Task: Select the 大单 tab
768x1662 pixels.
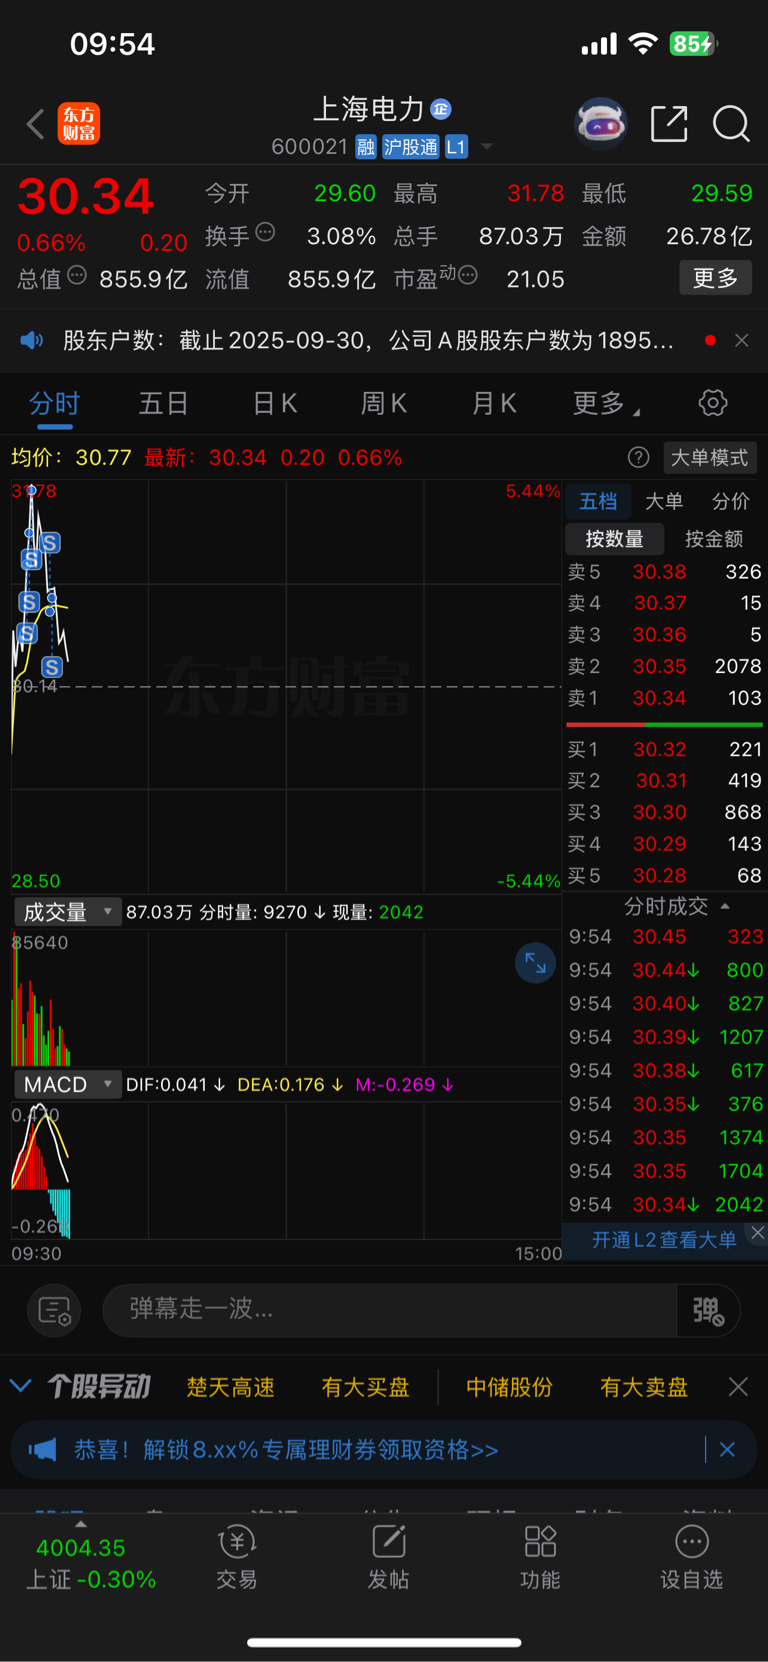Action: click(x=664, y=501)
